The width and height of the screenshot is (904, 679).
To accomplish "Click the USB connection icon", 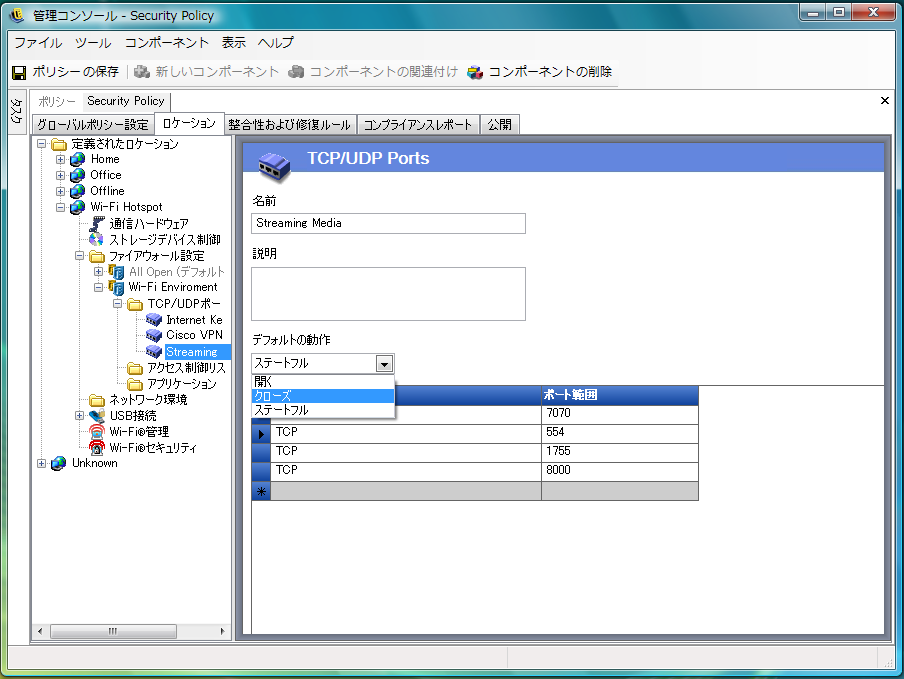I will click(97, 416).
